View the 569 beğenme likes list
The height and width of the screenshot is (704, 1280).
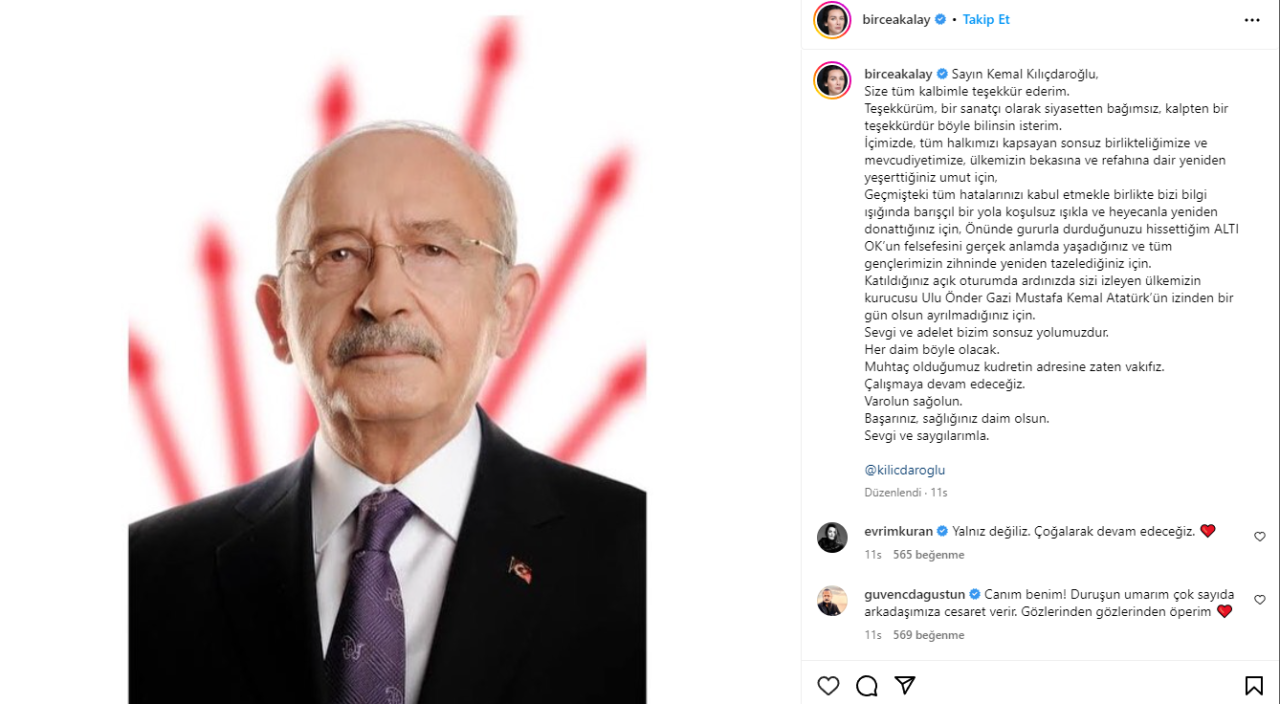pyautogui.click(x=928, y=635)
